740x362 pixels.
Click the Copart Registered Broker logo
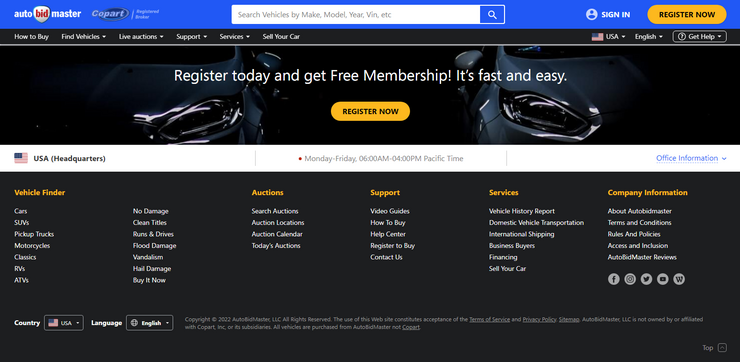126,14
